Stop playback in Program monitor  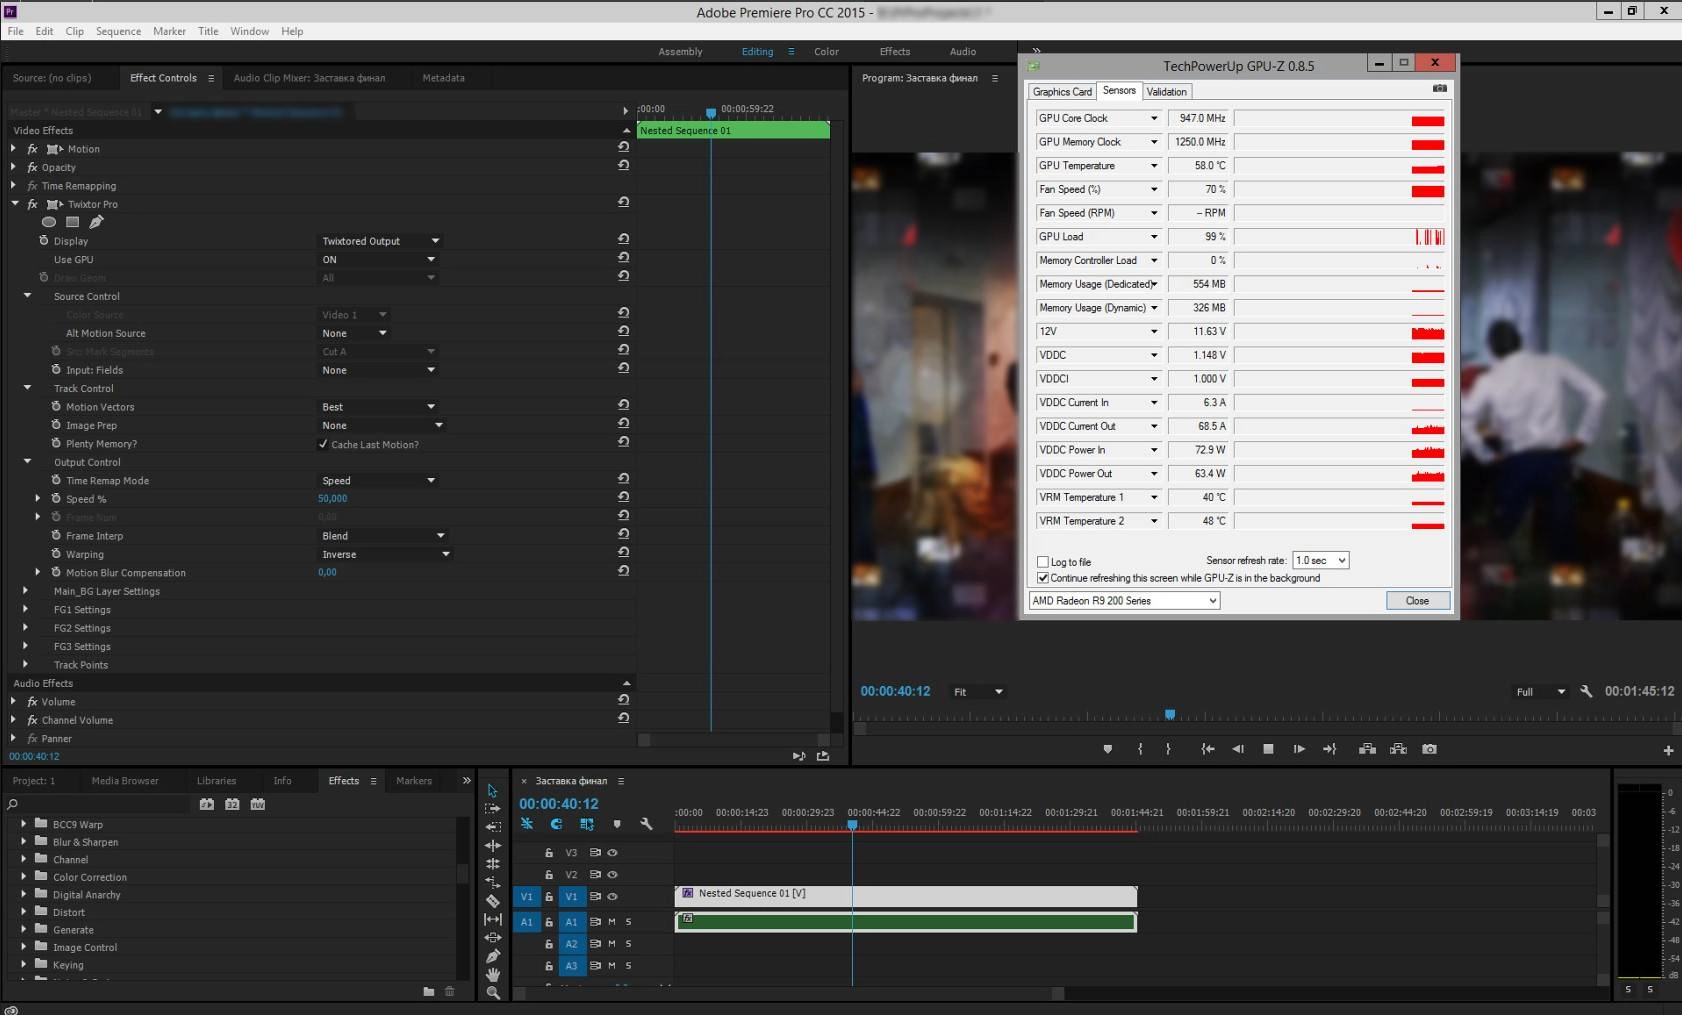(1268, 749)
